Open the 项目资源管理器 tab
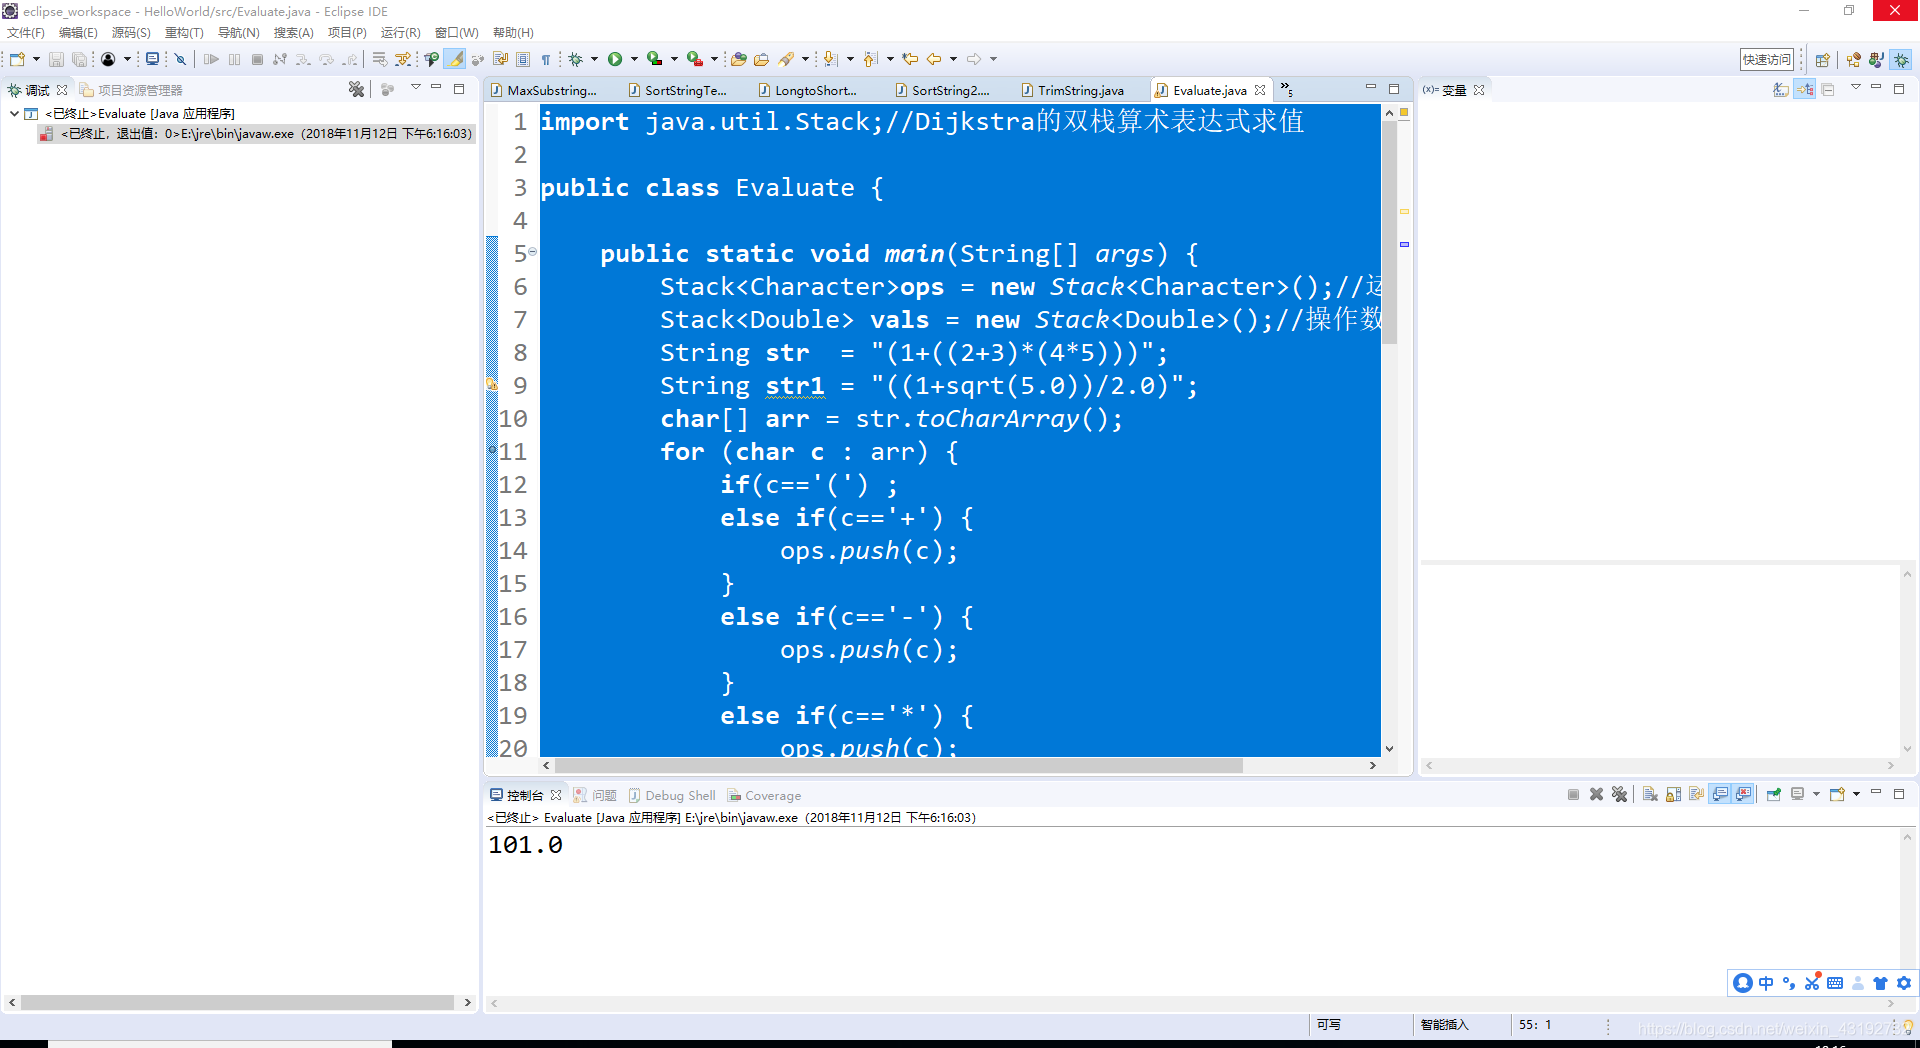This screenshot has width=1920, height=1048. (x=131, y=90)
